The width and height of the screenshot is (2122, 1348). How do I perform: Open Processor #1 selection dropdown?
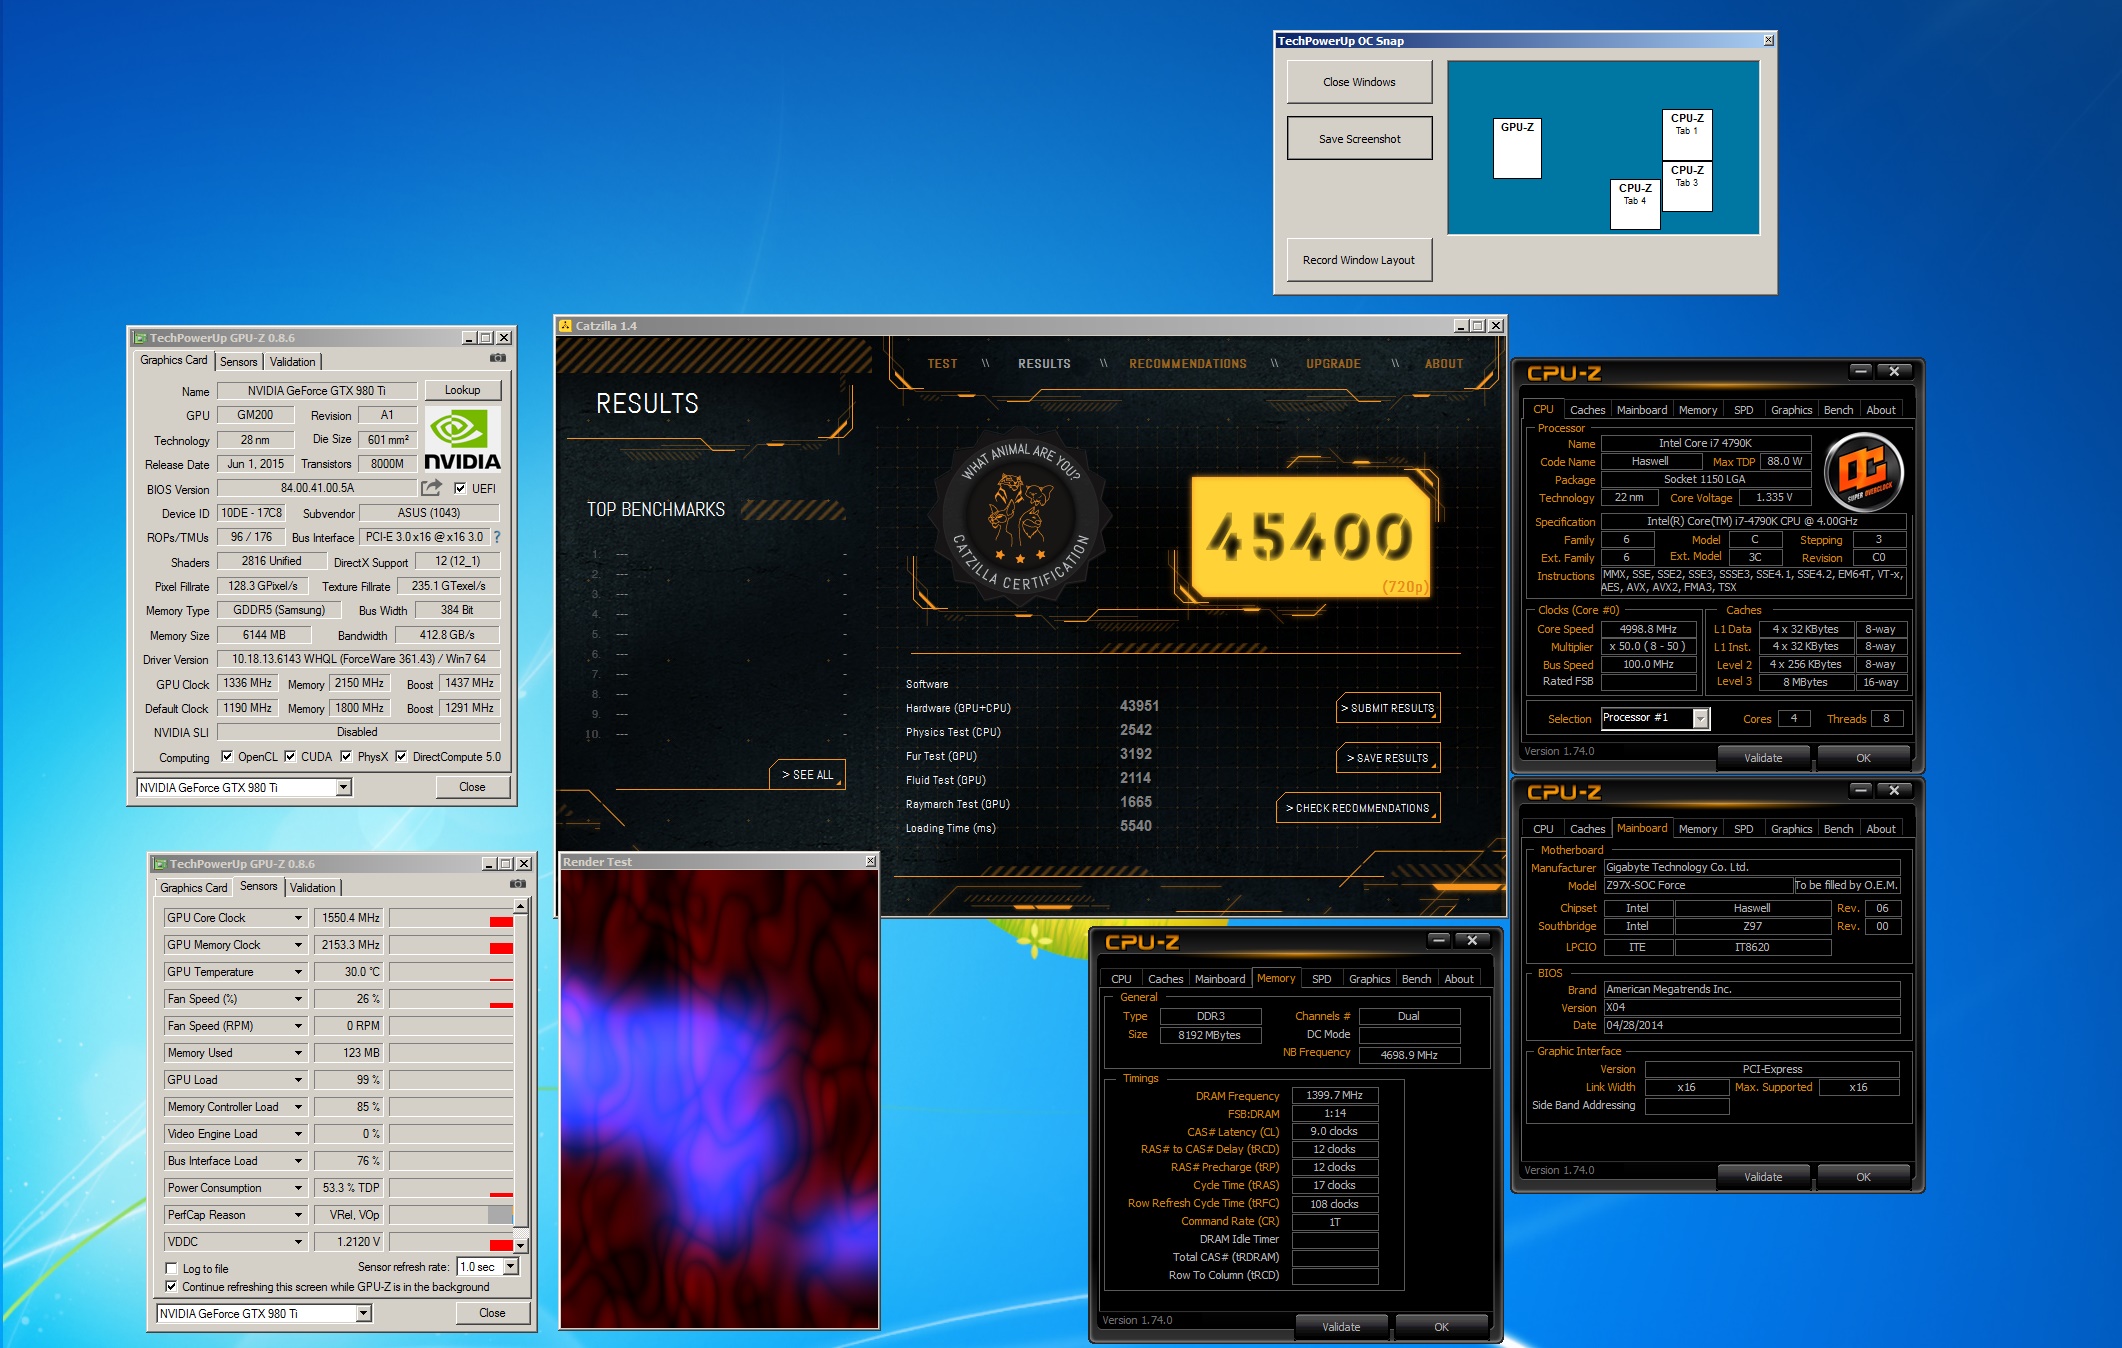pyautogui.click(x=1700, y=718)
